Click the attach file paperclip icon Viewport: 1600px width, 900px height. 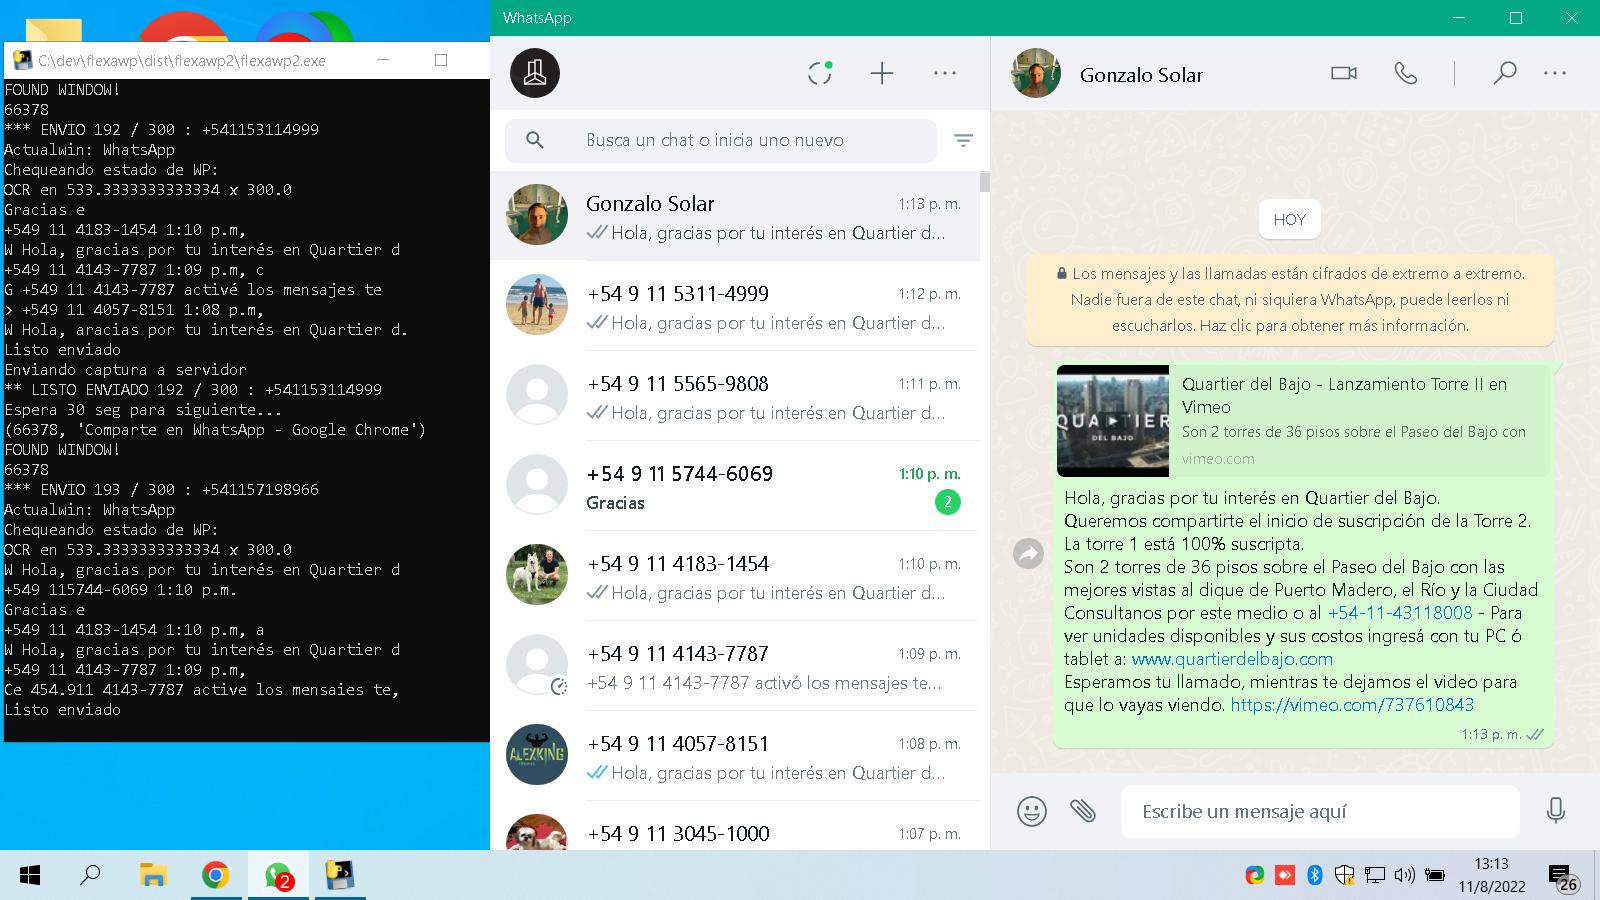tap(1083, 810)
